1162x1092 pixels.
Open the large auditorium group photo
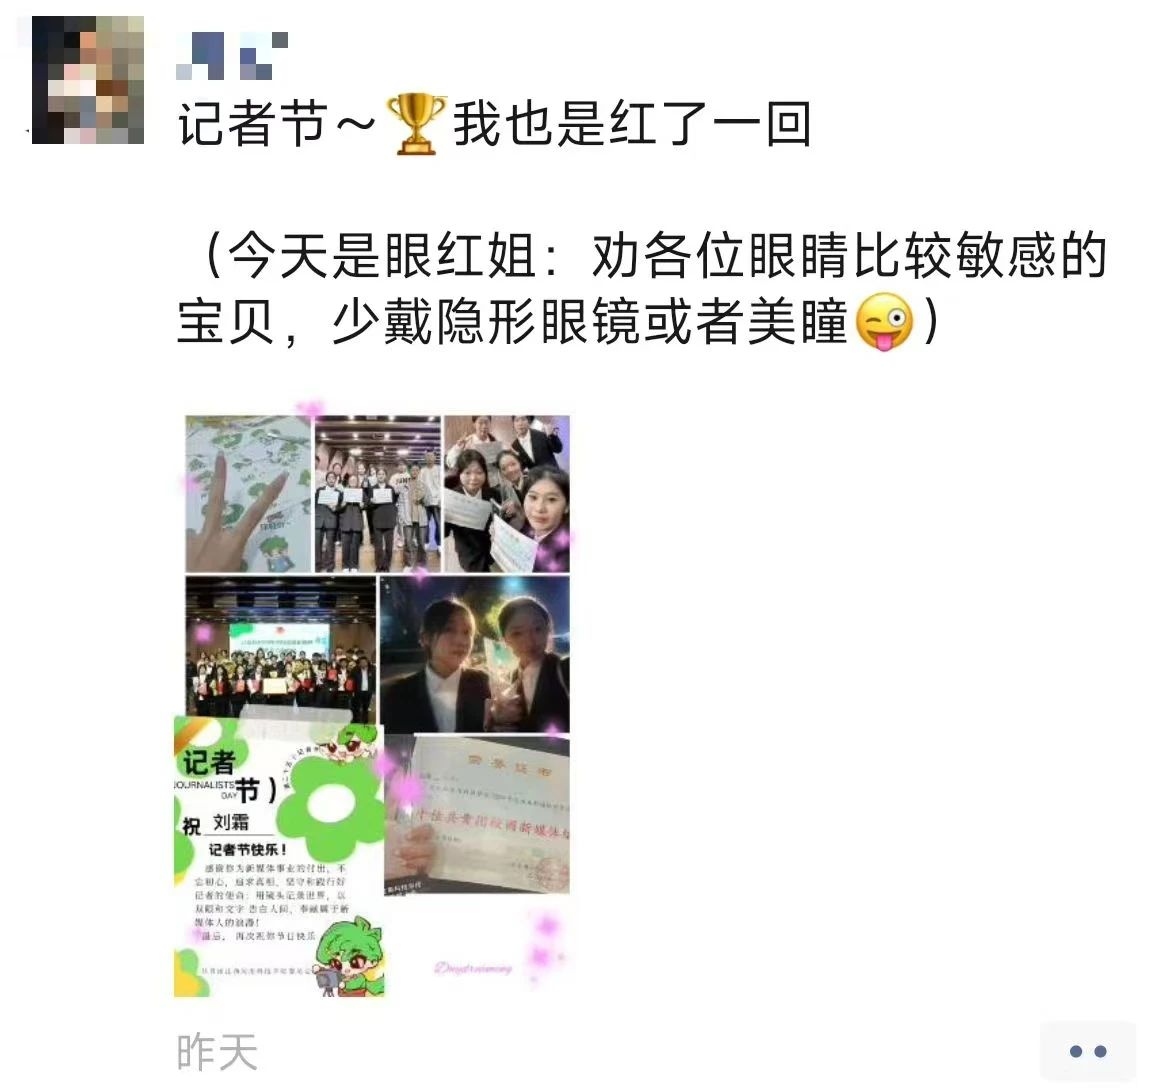click(x=281, y=646)
